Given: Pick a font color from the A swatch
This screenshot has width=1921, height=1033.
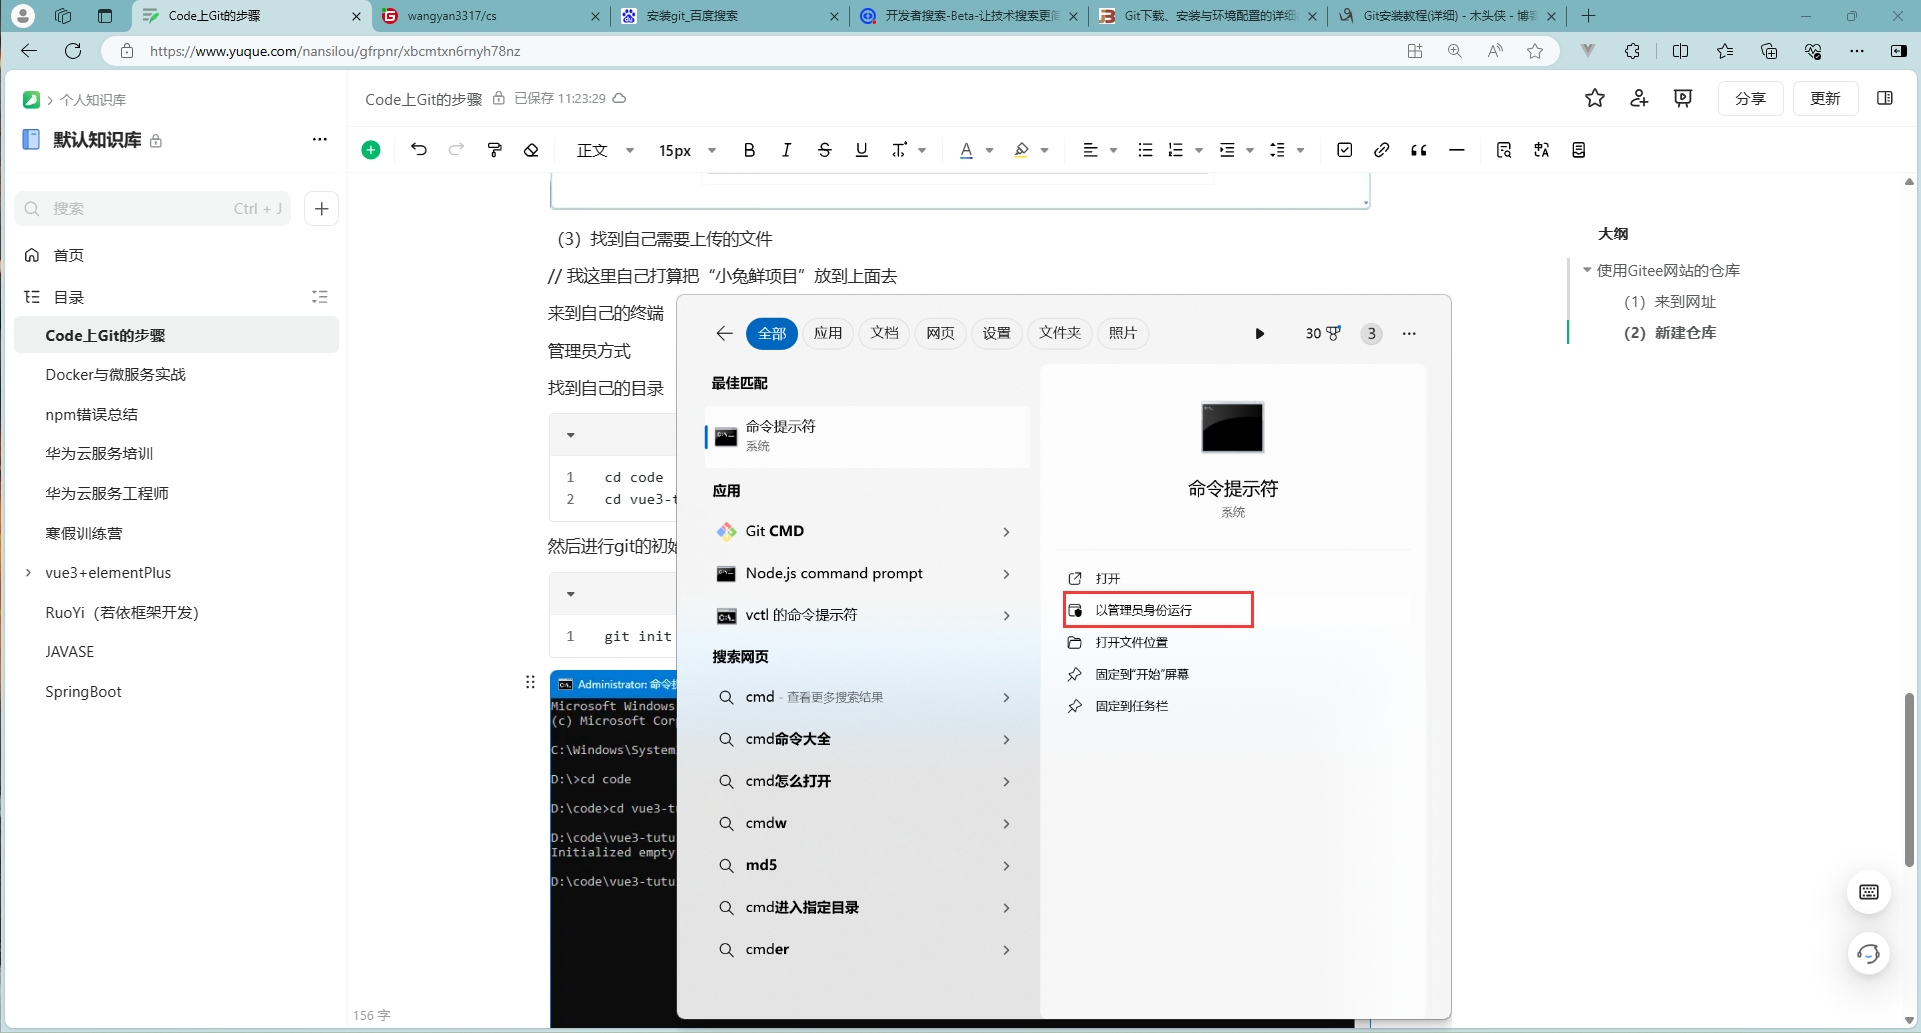Looking at the screenshot, I should (967, 150).
